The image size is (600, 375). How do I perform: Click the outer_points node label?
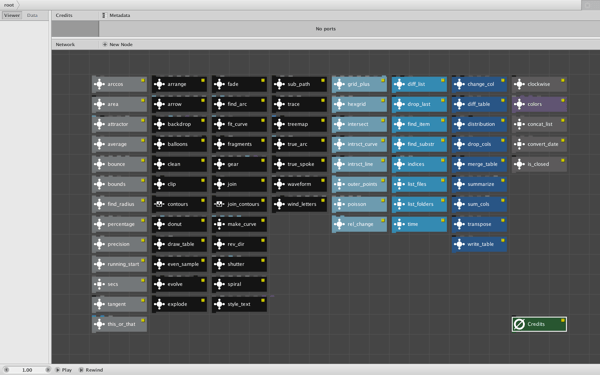[x=362, y=184]
